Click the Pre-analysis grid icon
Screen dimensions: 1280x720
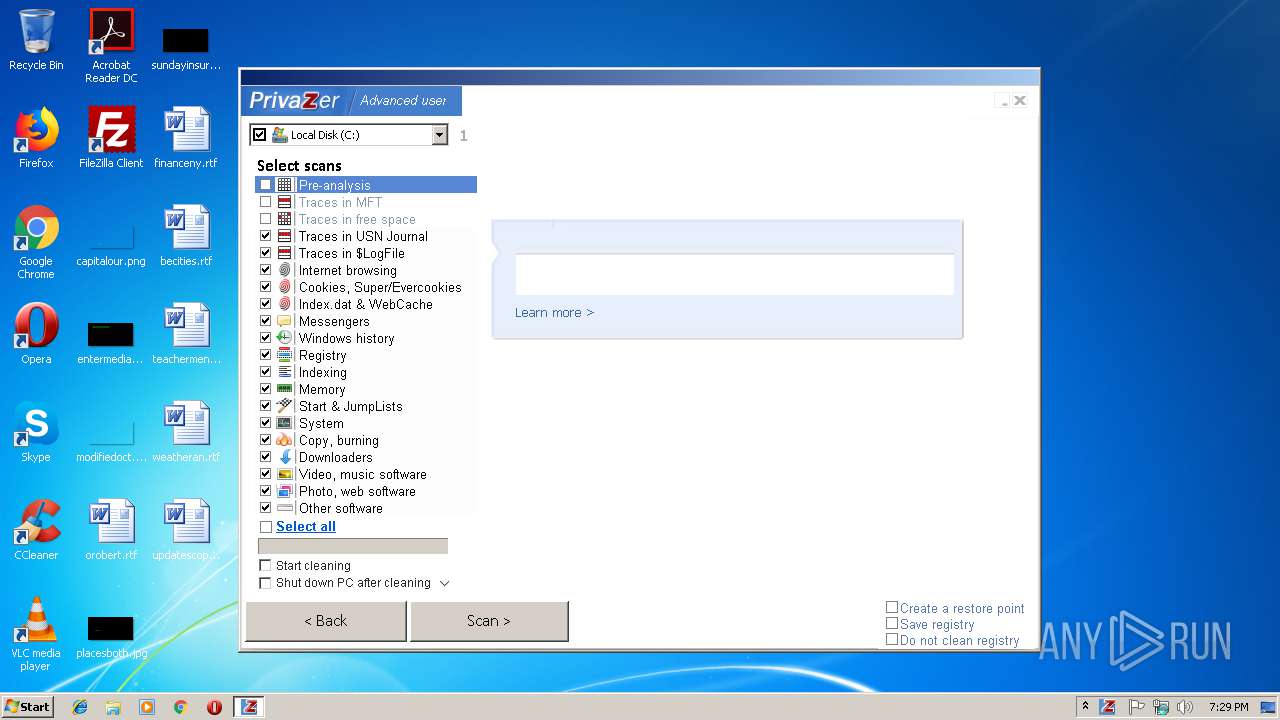(285, 185)
